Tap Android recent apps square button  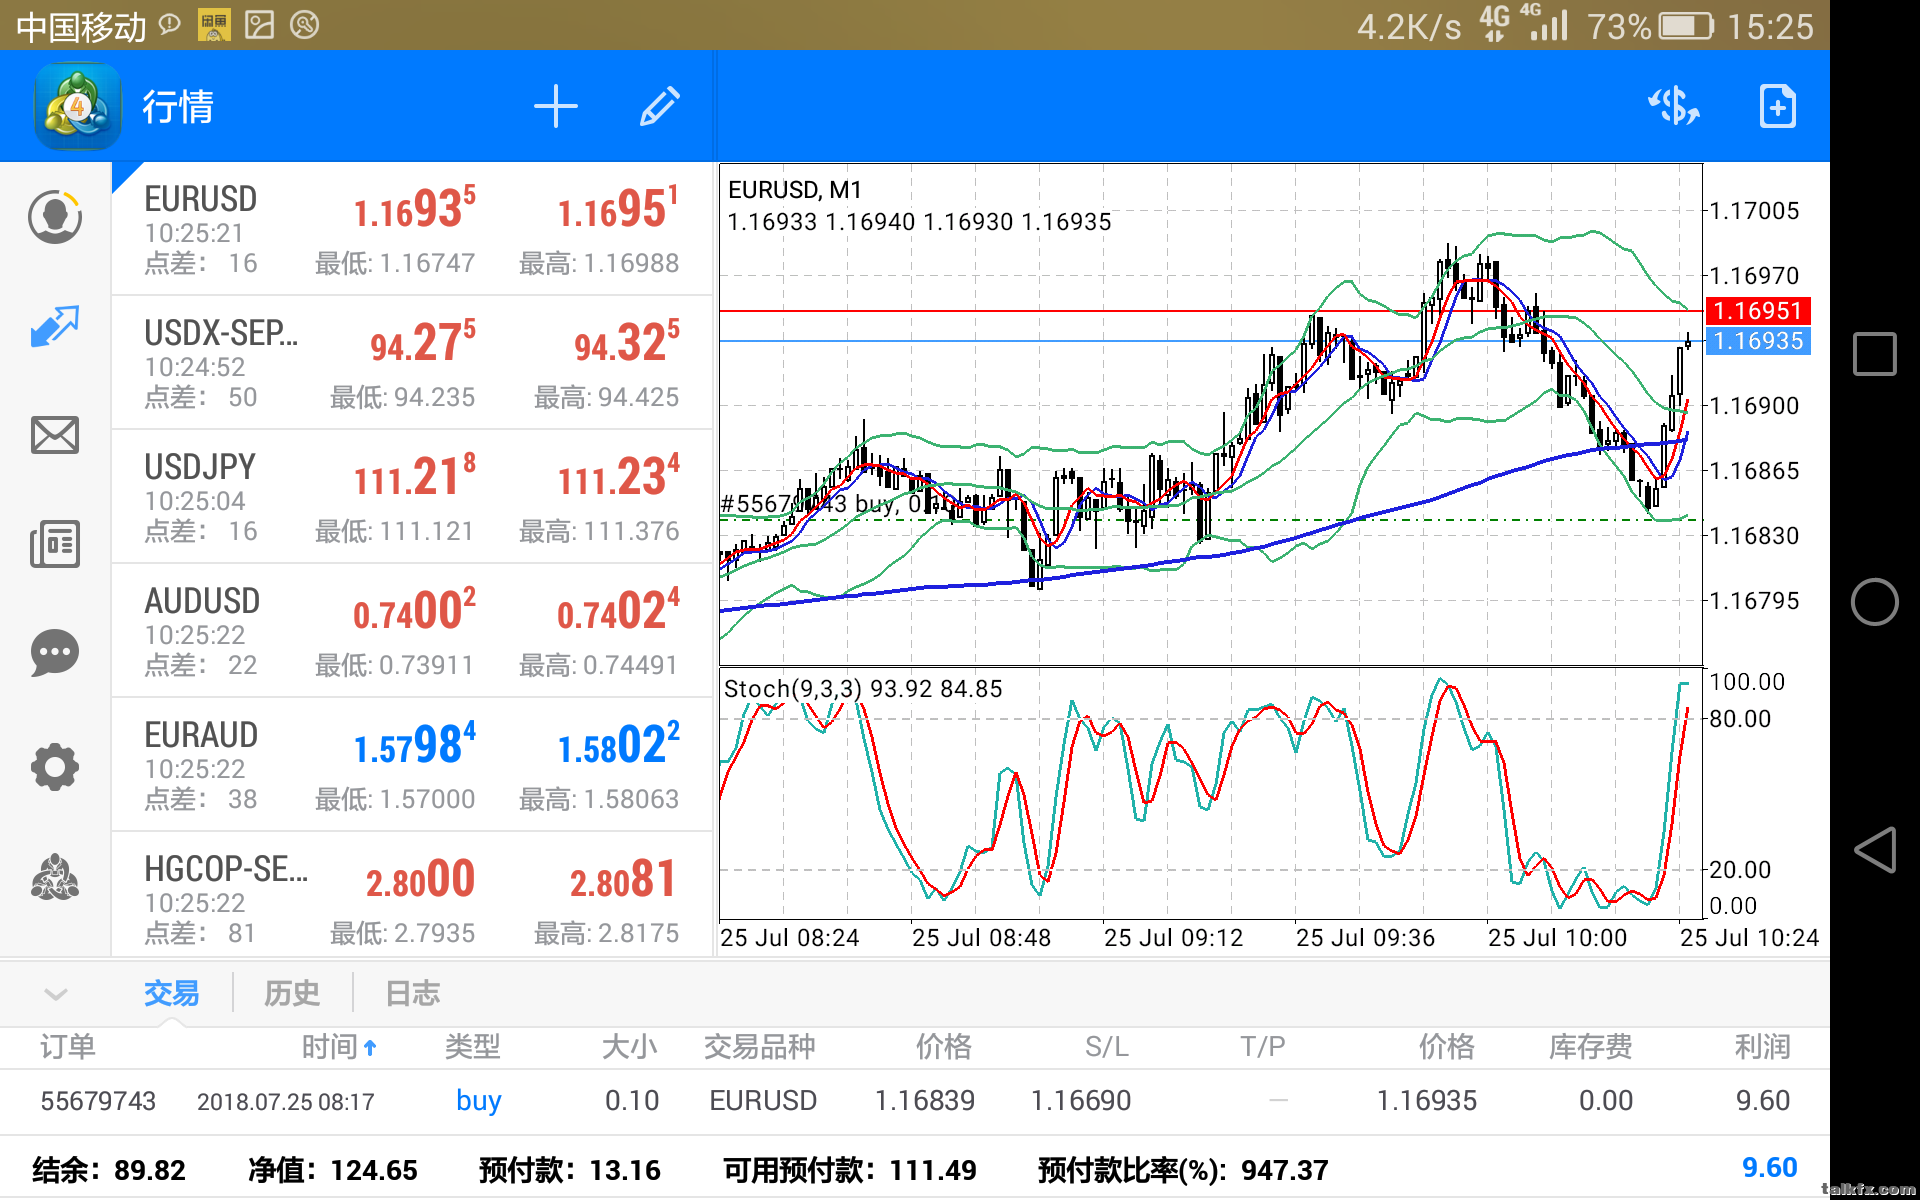pyautogui.click(x=1874, y=354)
